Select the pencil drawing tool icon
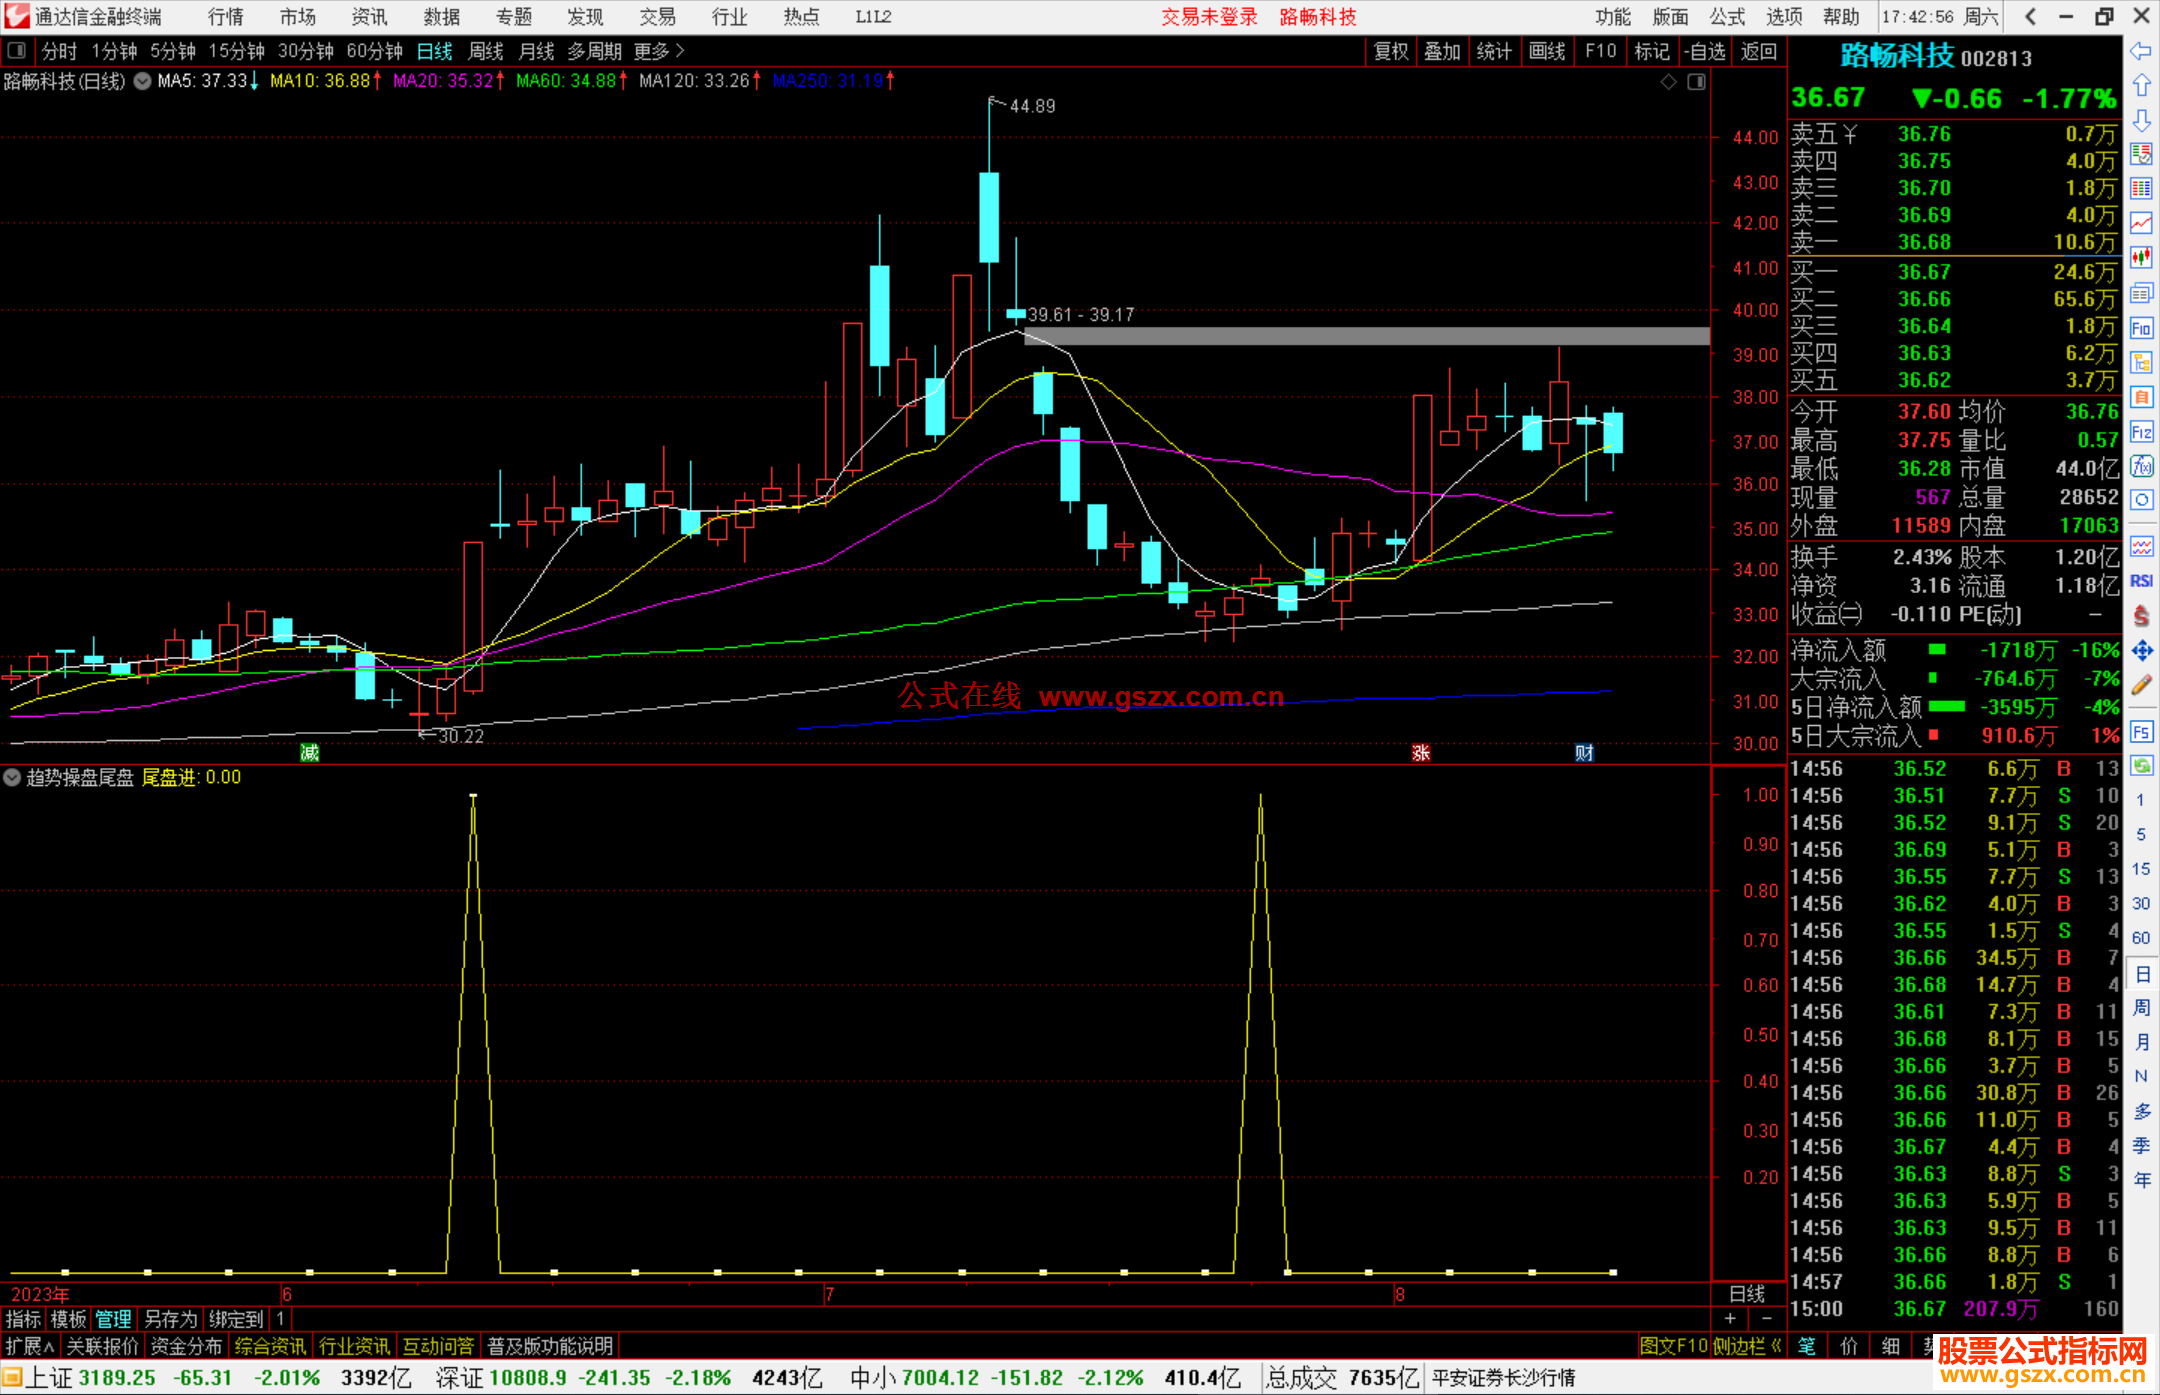The width and height of the screenshot is (2160, 1395). pyautogui.click(x=2141, y=686)
